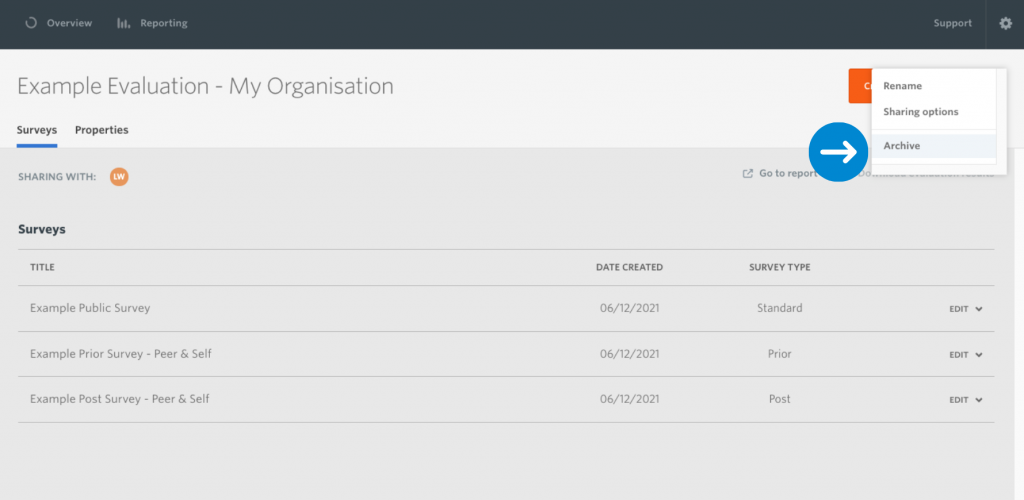
Task: Click the date of Example Public Survey
Action: click(630, 308)
